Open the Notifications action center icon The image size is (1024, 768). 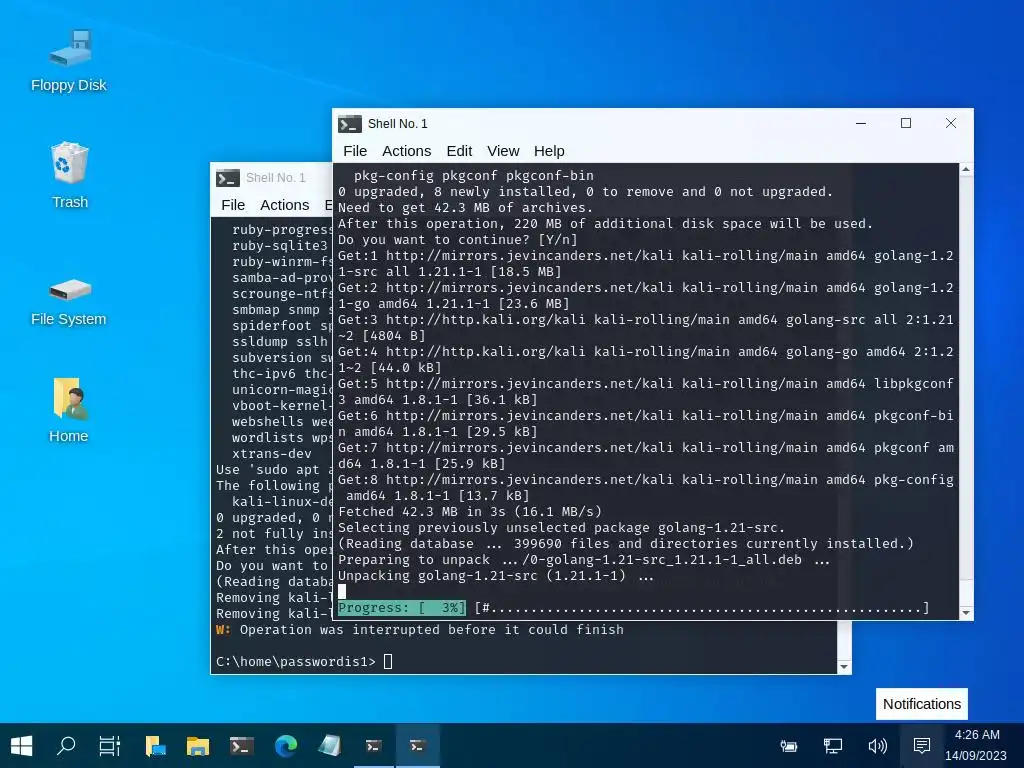(x=921, y=746)
